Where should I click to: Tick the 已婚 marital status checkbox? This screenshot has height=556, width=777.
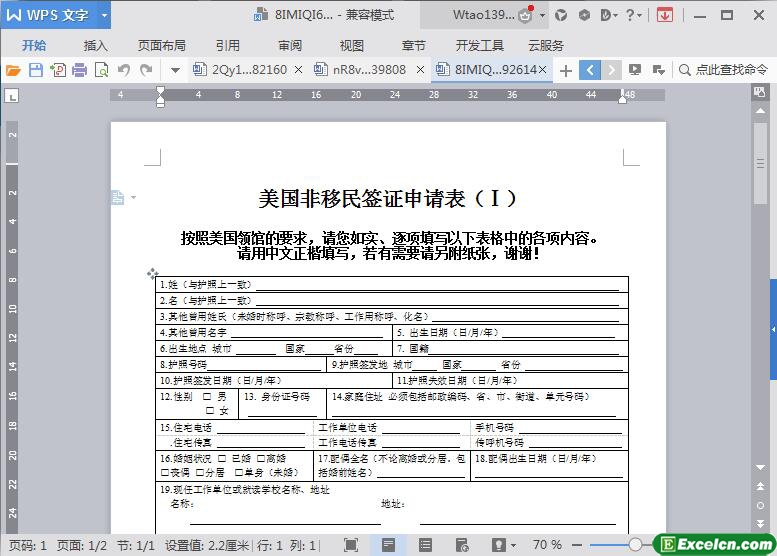(x=222, y=458)
